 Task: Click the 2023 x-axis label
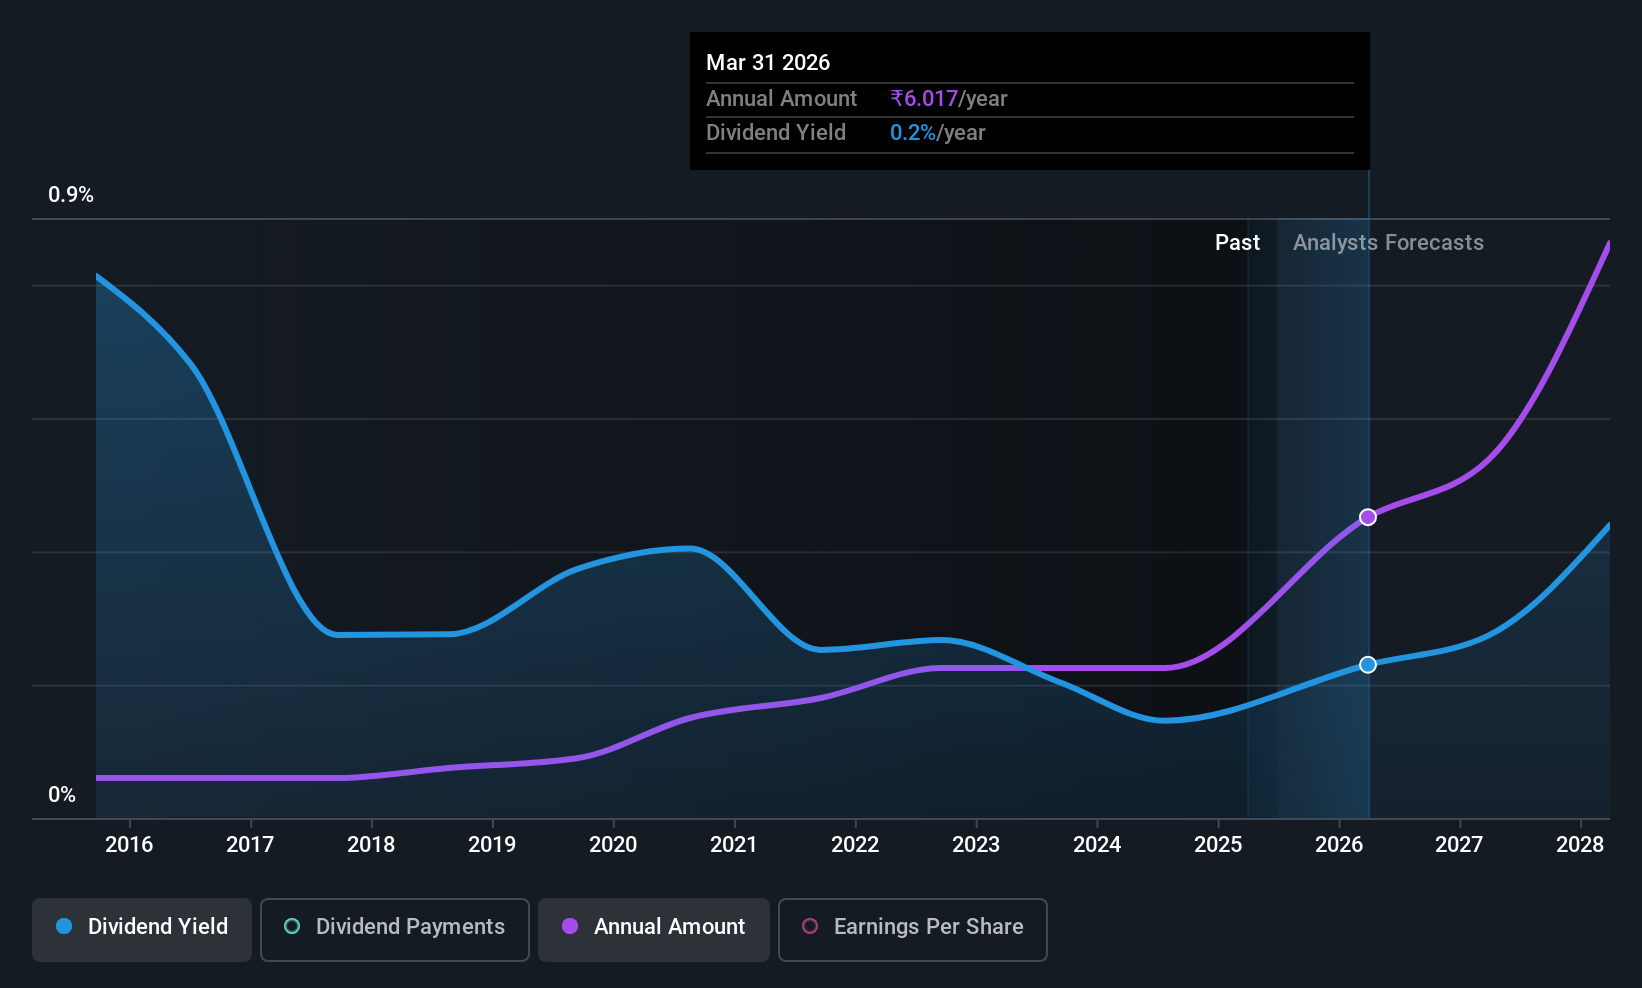click(x=976, y=845)
